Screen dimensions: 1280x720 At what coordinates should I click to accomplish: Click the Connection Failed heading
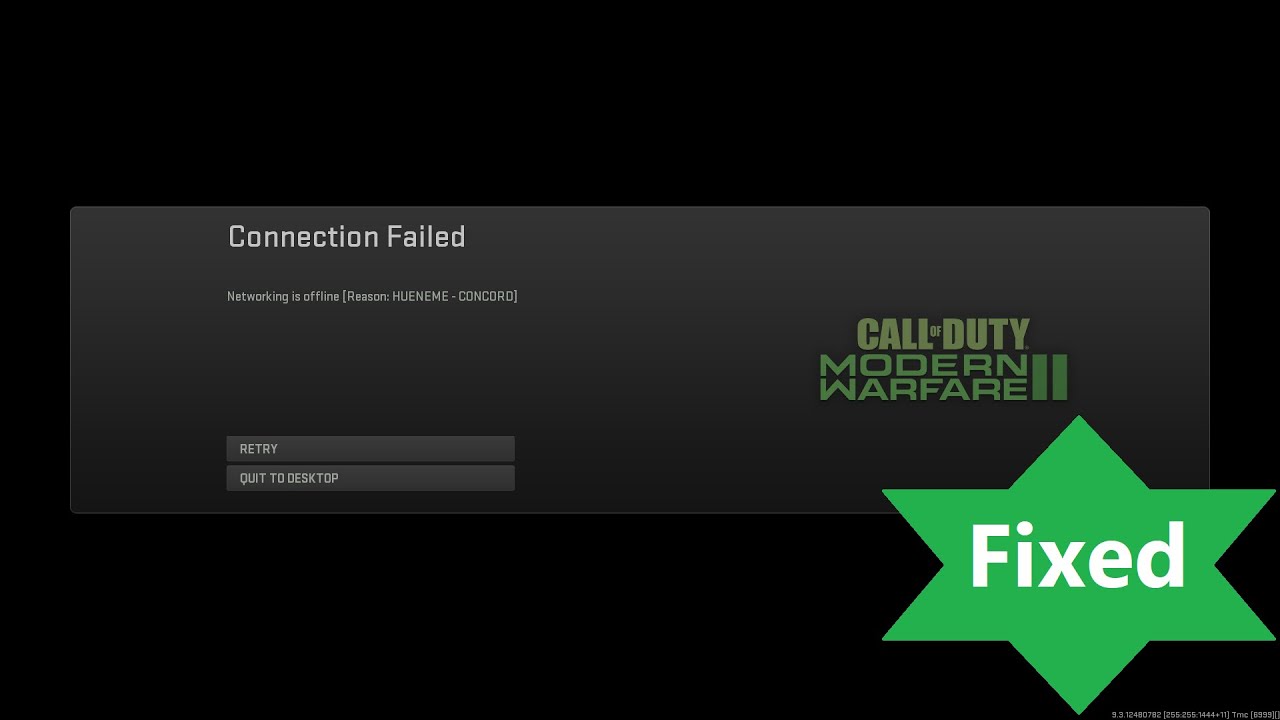pos(347,237)
